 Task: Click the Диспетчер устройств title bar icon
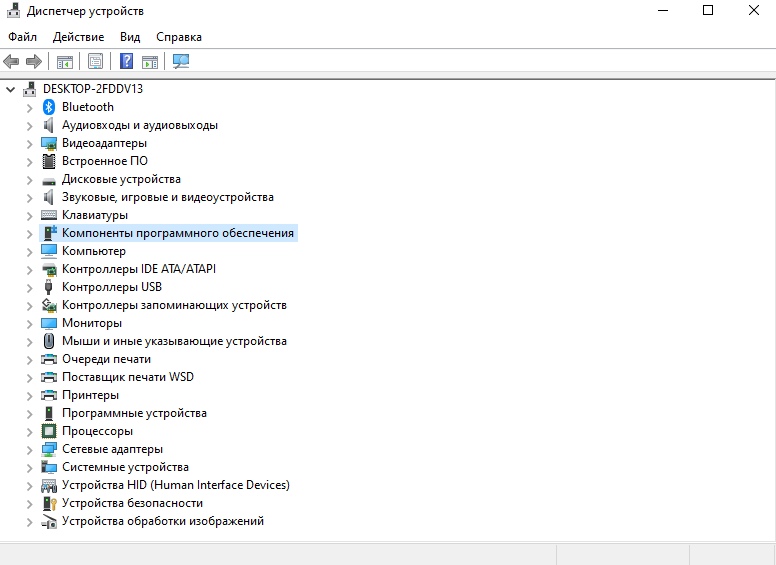point(14,11)
